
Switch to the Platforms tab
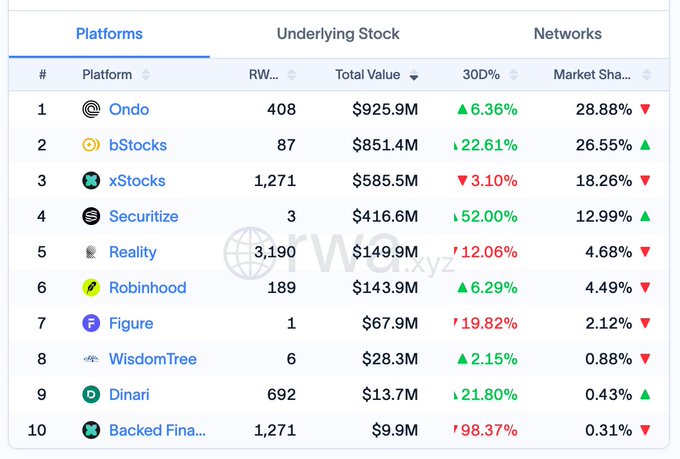point(109,34)
